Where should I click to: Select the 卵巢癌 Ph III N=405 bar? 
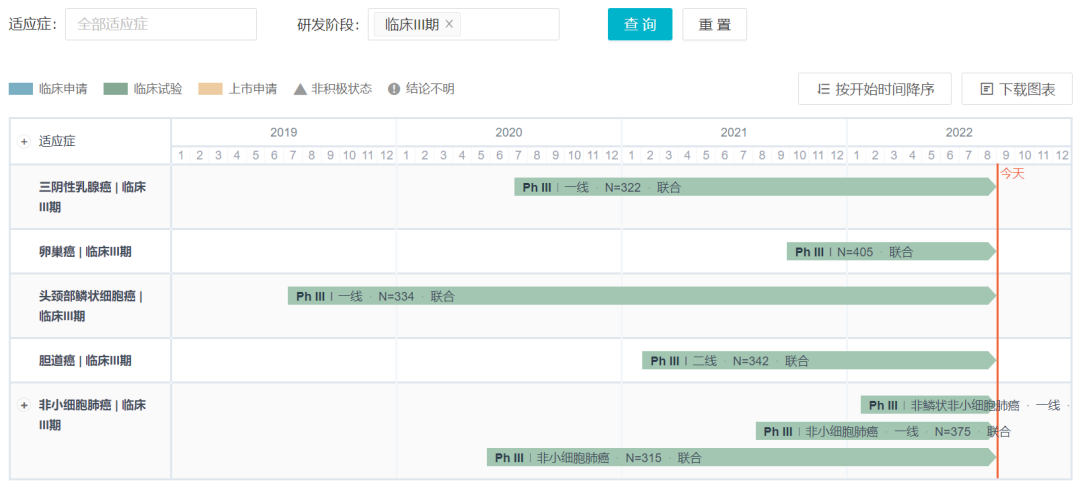click(x=888, y=252)
